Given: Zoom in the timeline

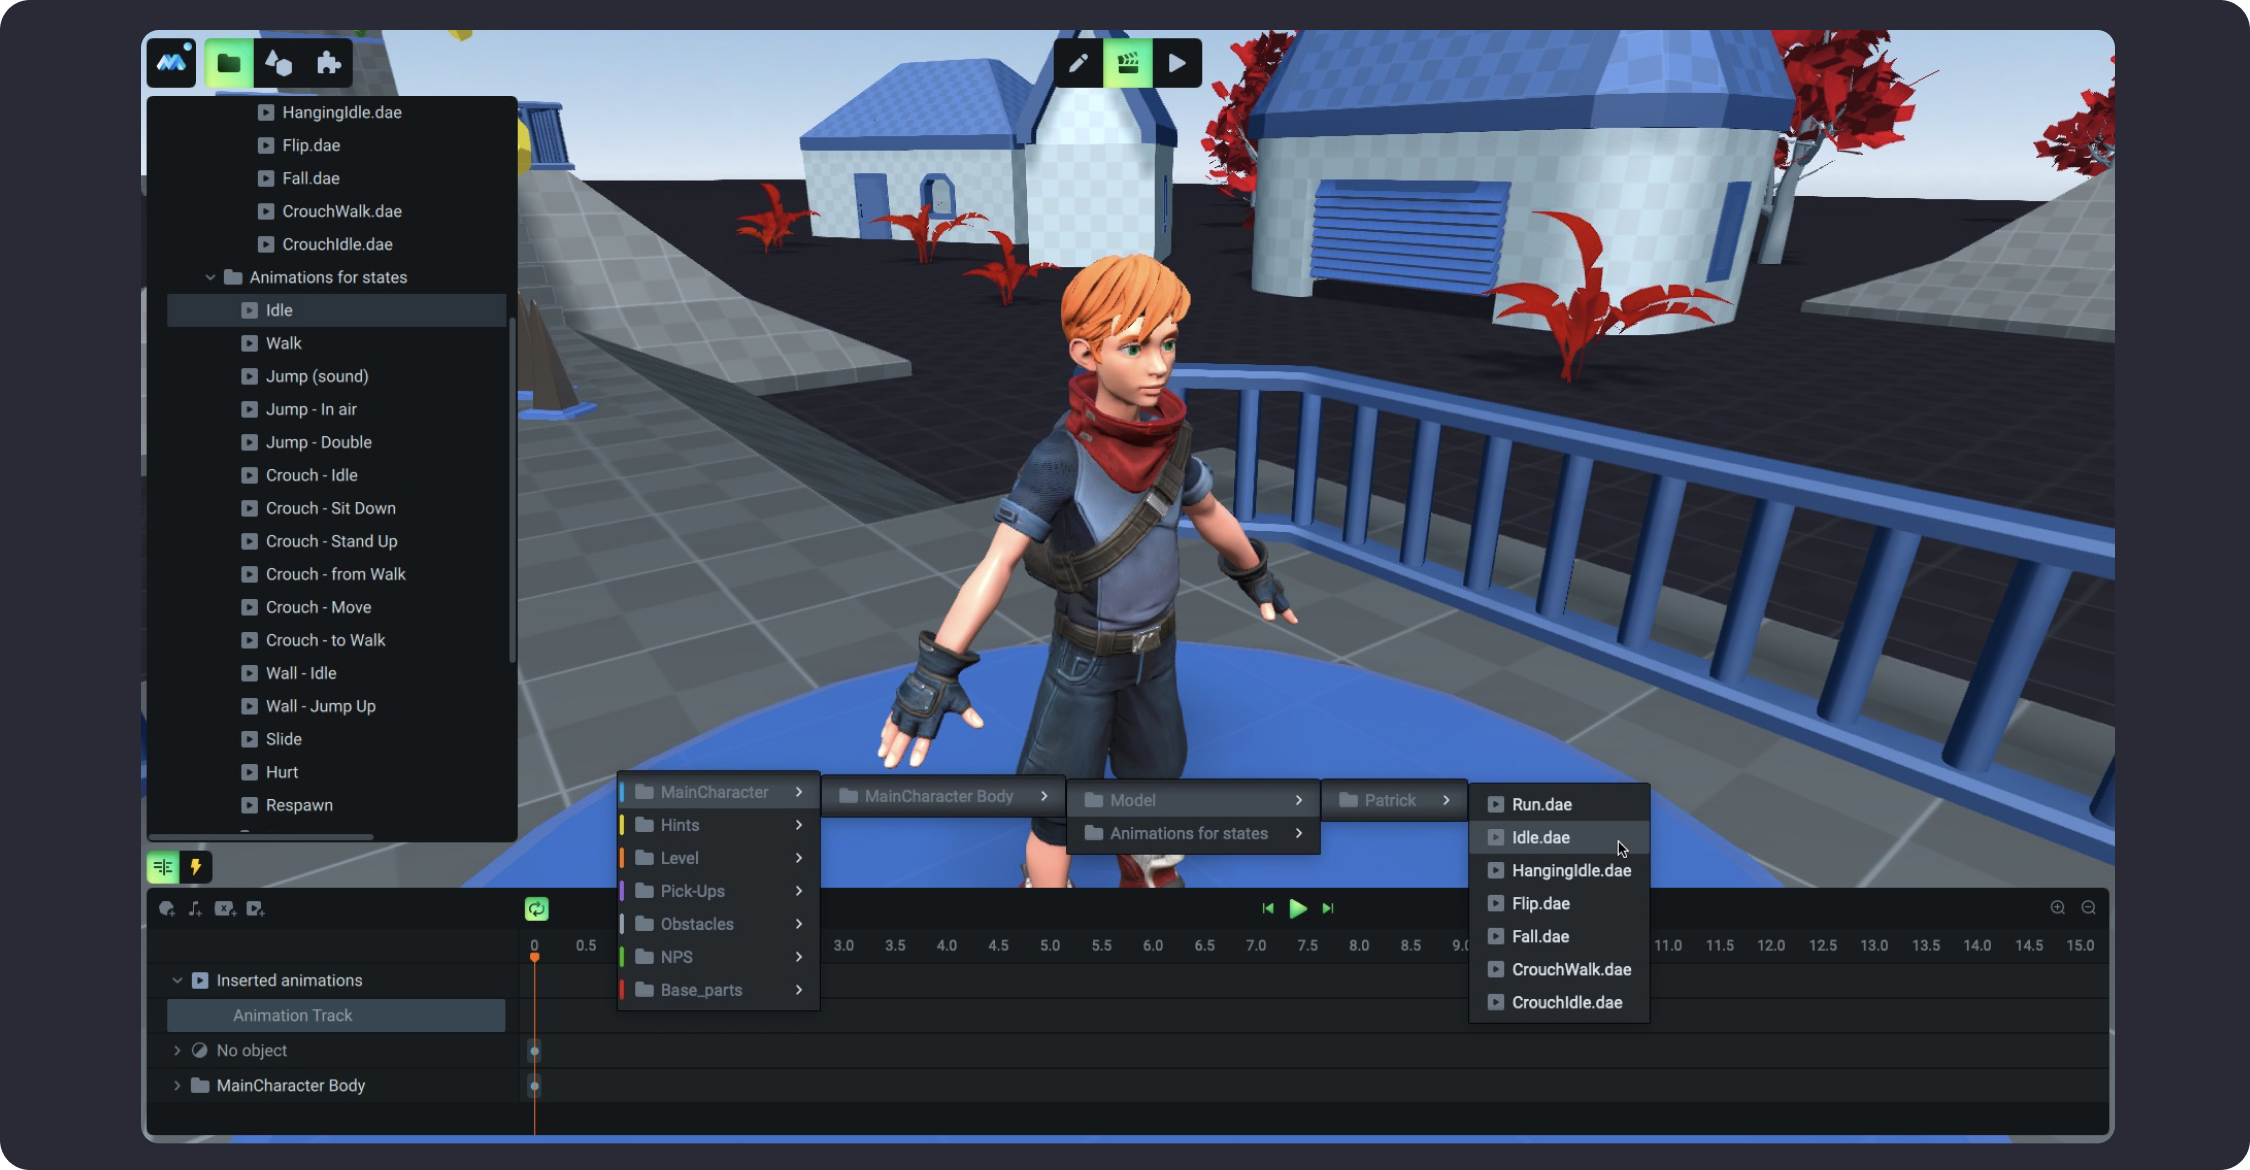Looking at the screenshot, I should coord(2058,908).
